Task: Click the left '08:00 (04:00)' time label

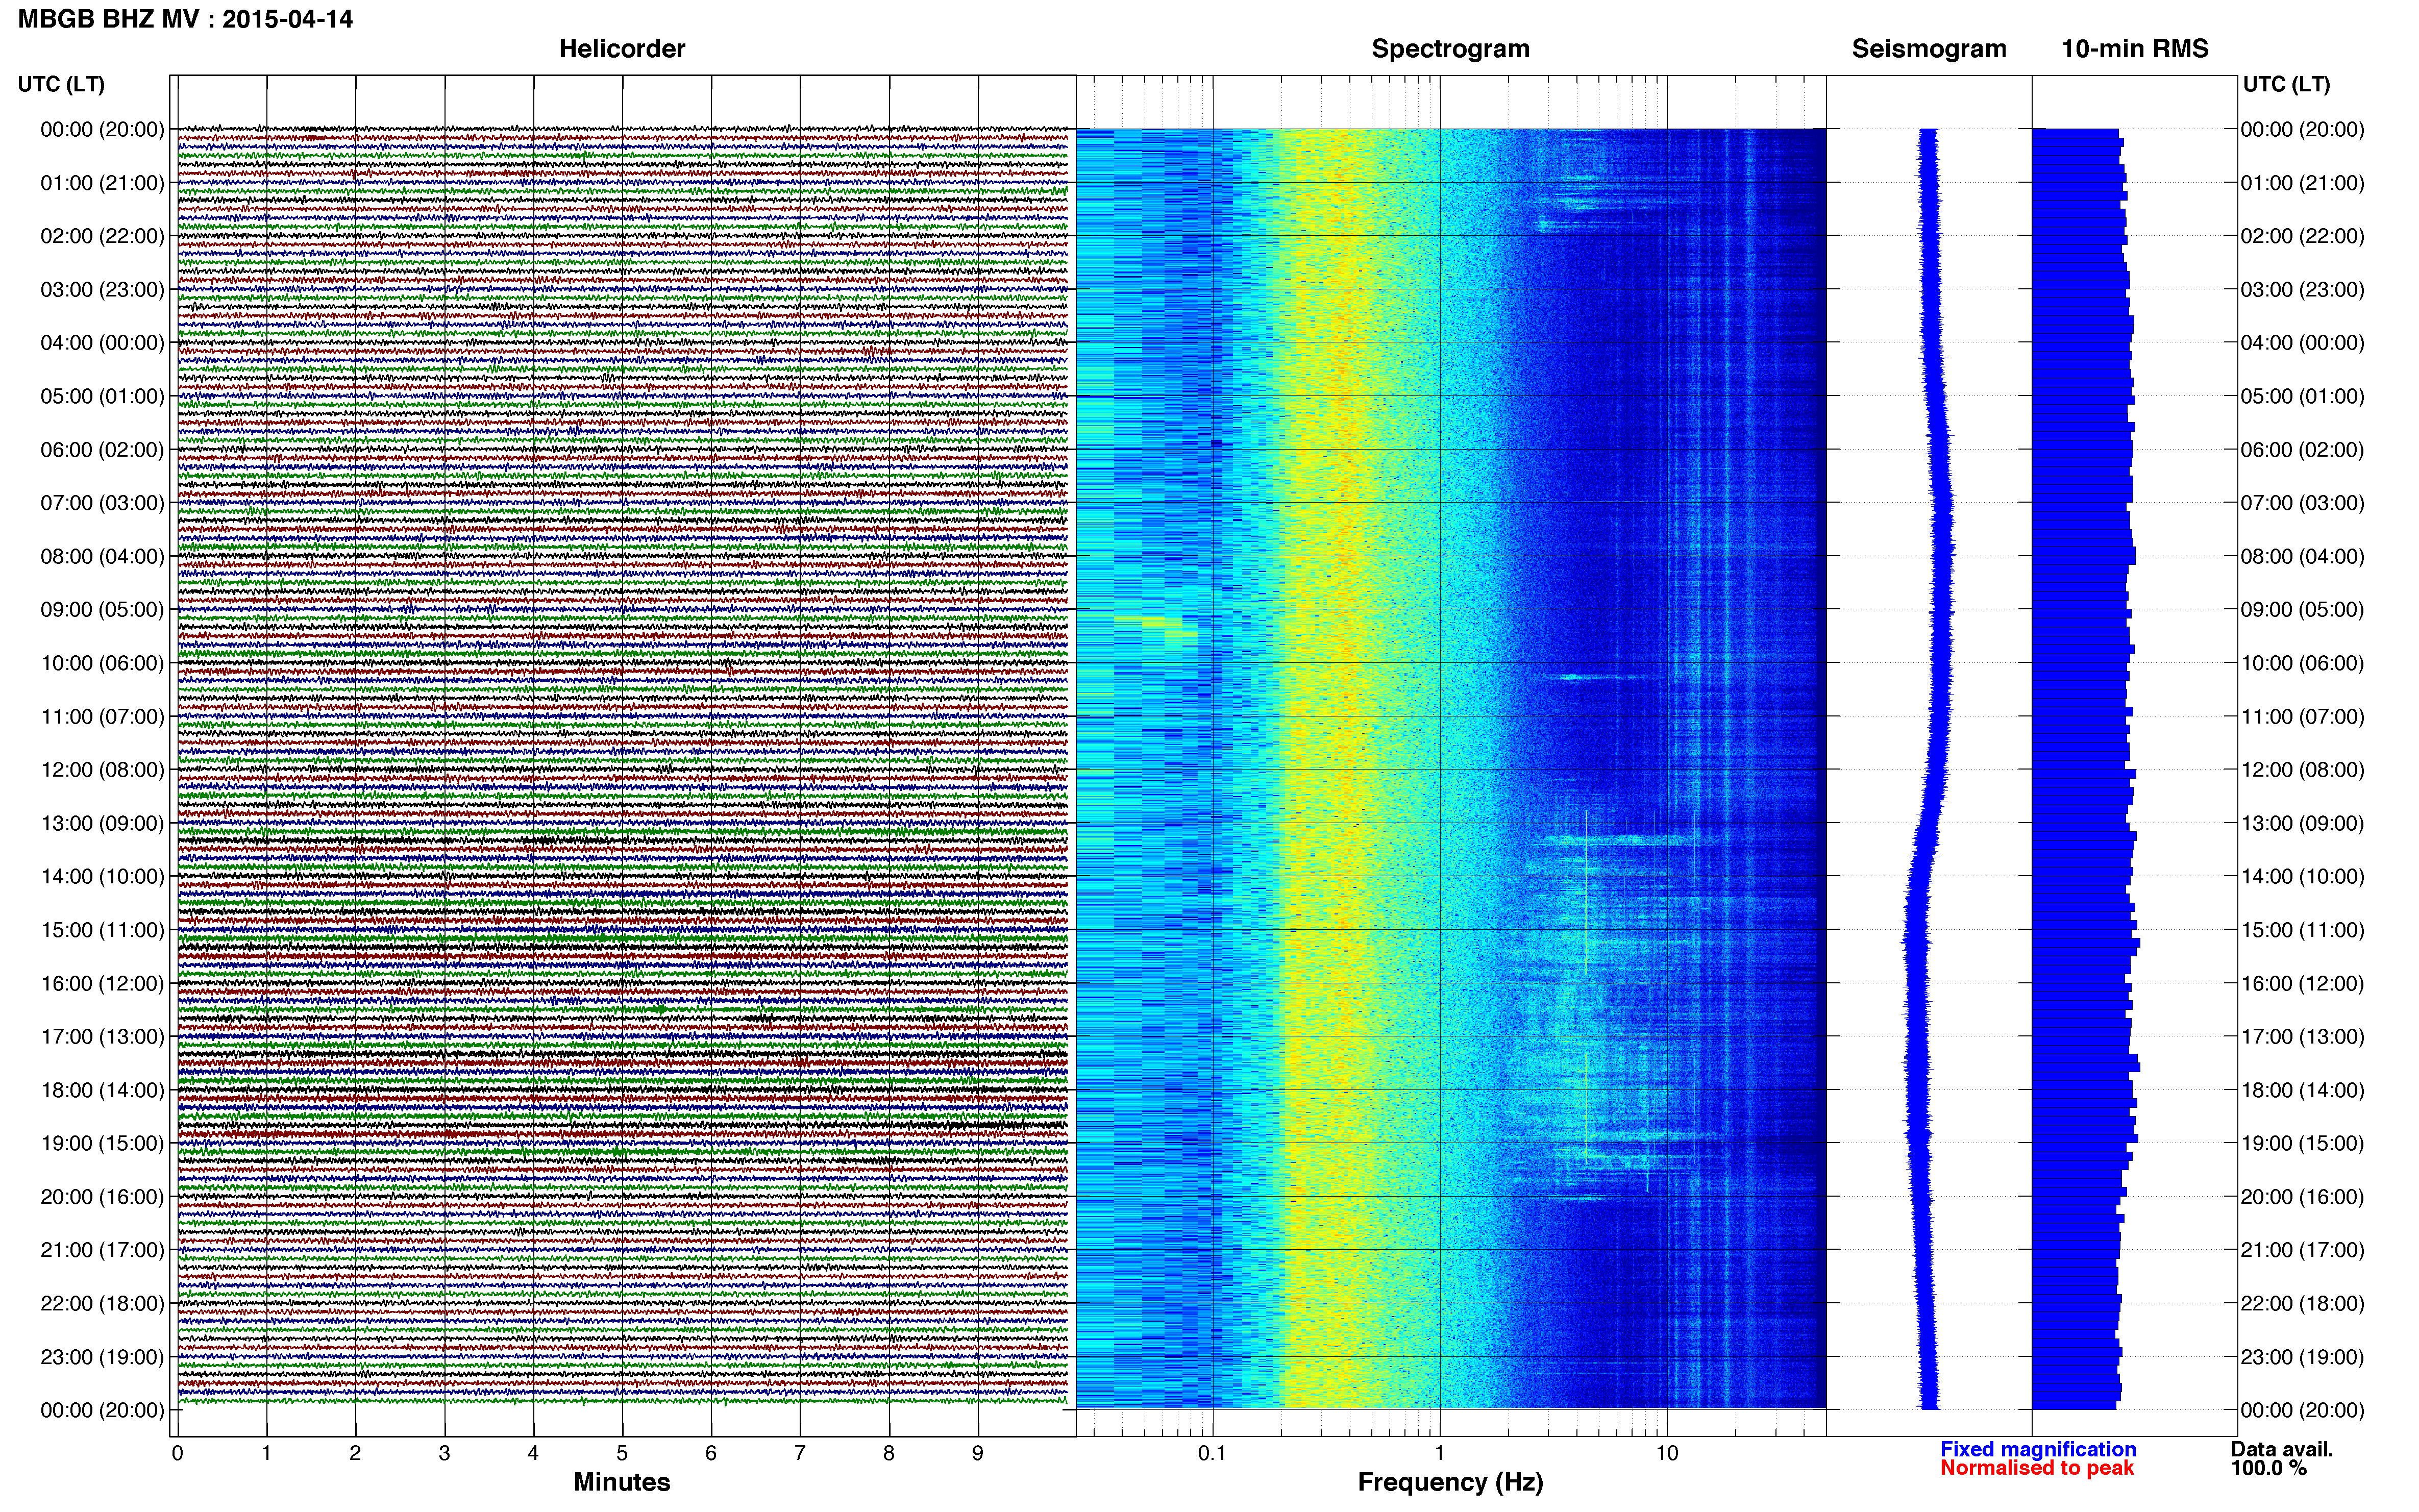Action: pyautogui.click(x=102, y=556)
